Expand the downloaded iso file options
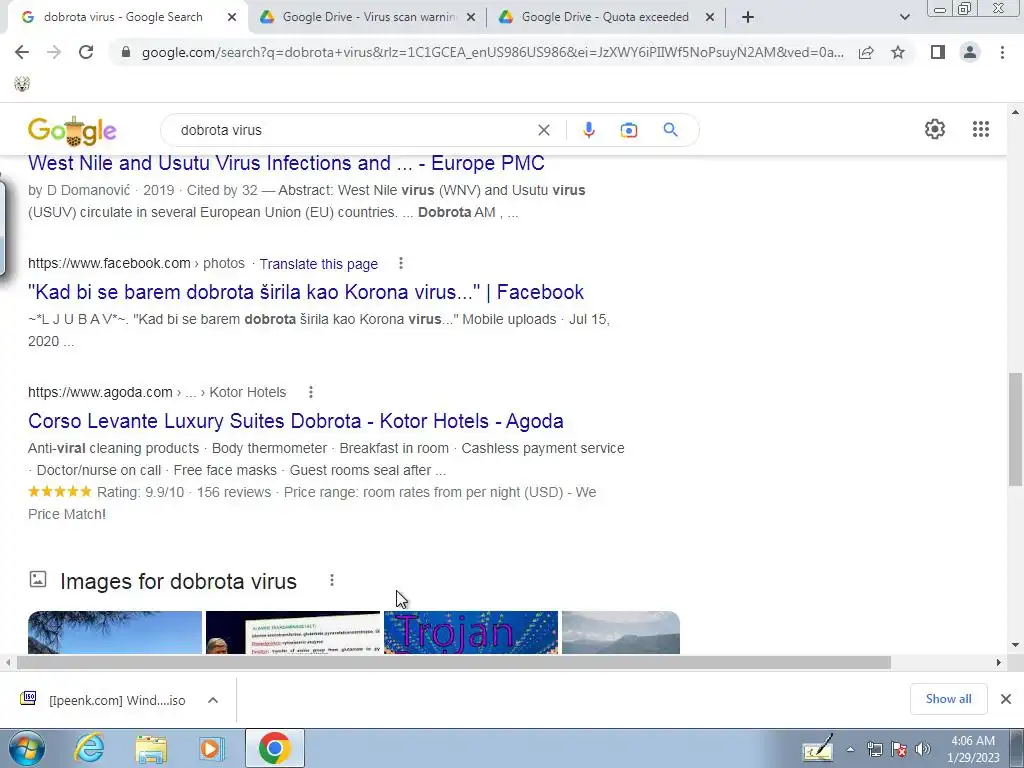The image size is (1024, 768). click(x=212, y=700)
